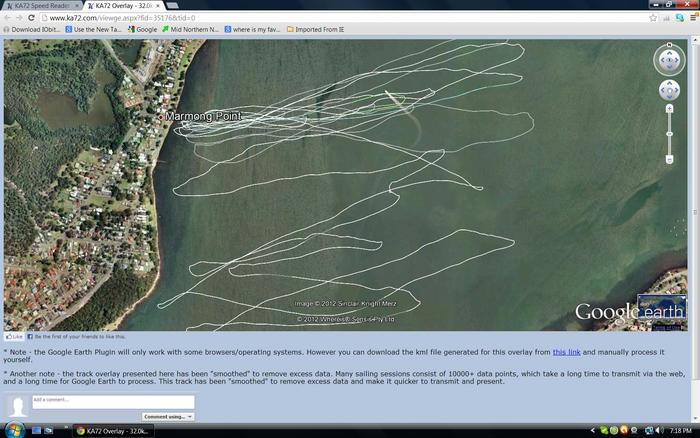Click the zoom in plus button

[669, 108]
